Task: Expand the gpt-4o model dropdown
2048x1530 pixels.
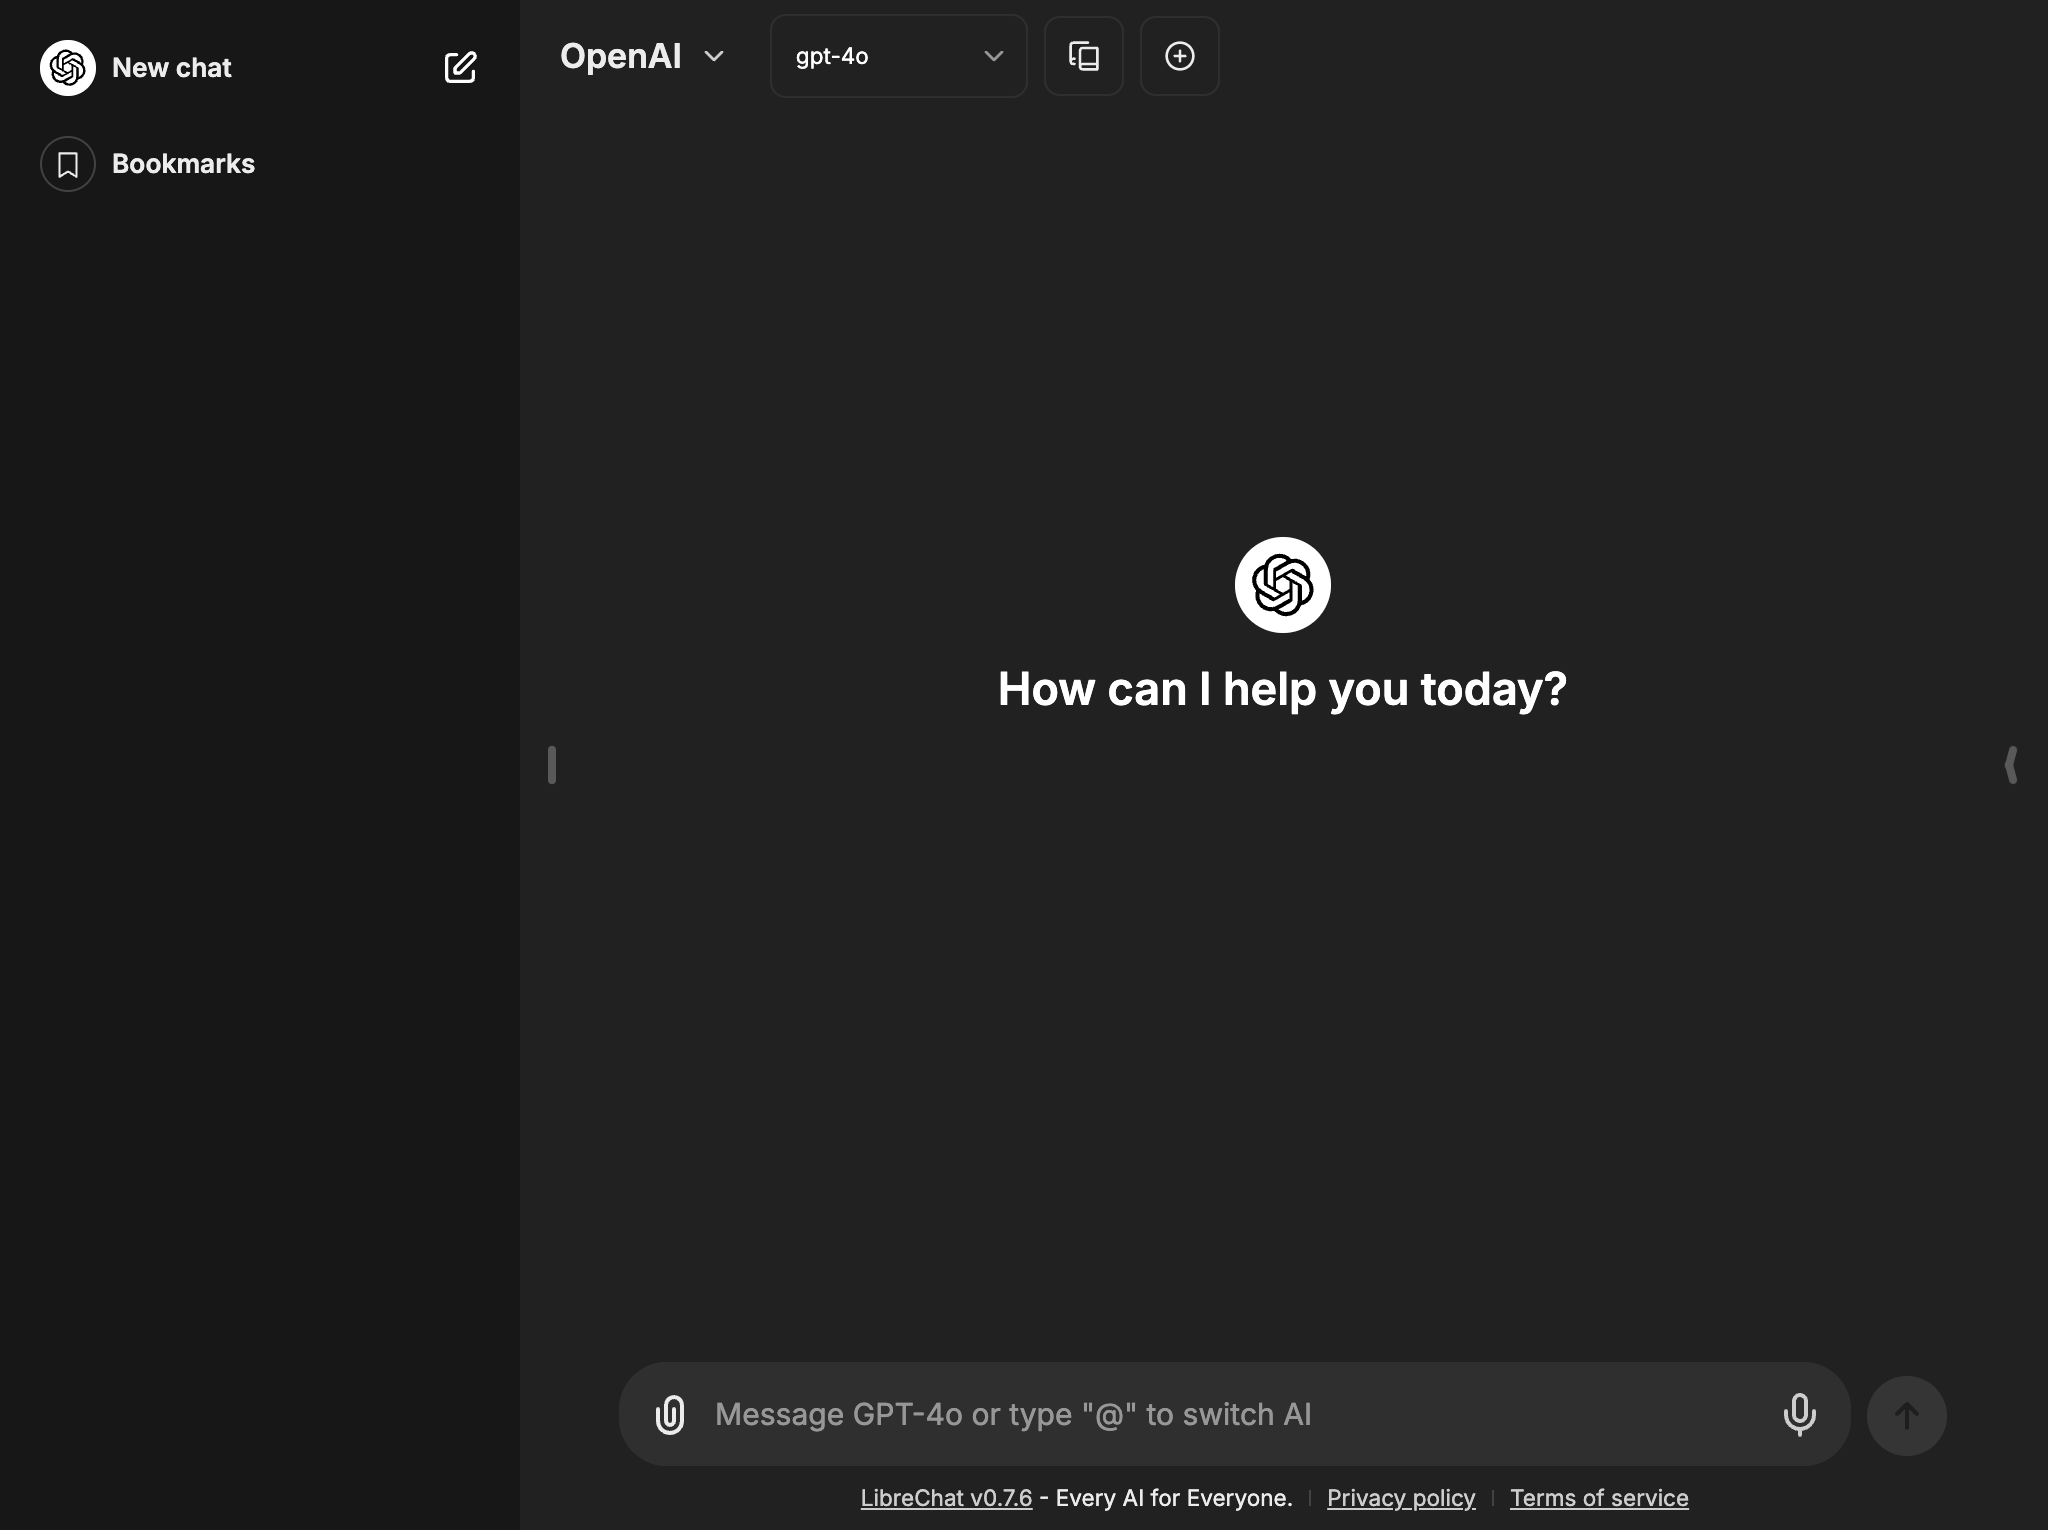Action: (x=897, y=56)
